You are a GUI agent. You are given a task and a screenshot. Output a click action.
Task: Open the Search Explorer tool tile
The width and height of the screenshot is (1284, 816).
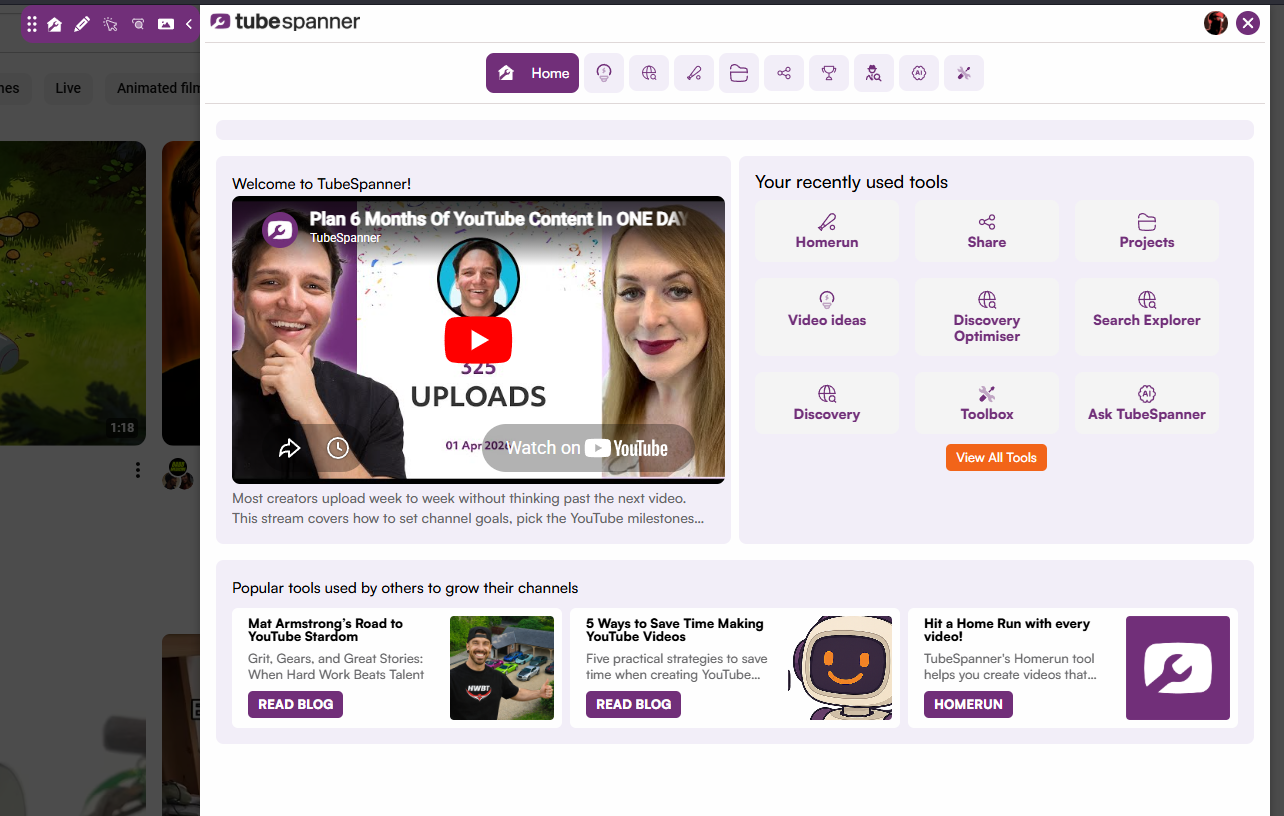pos(1147,317)
